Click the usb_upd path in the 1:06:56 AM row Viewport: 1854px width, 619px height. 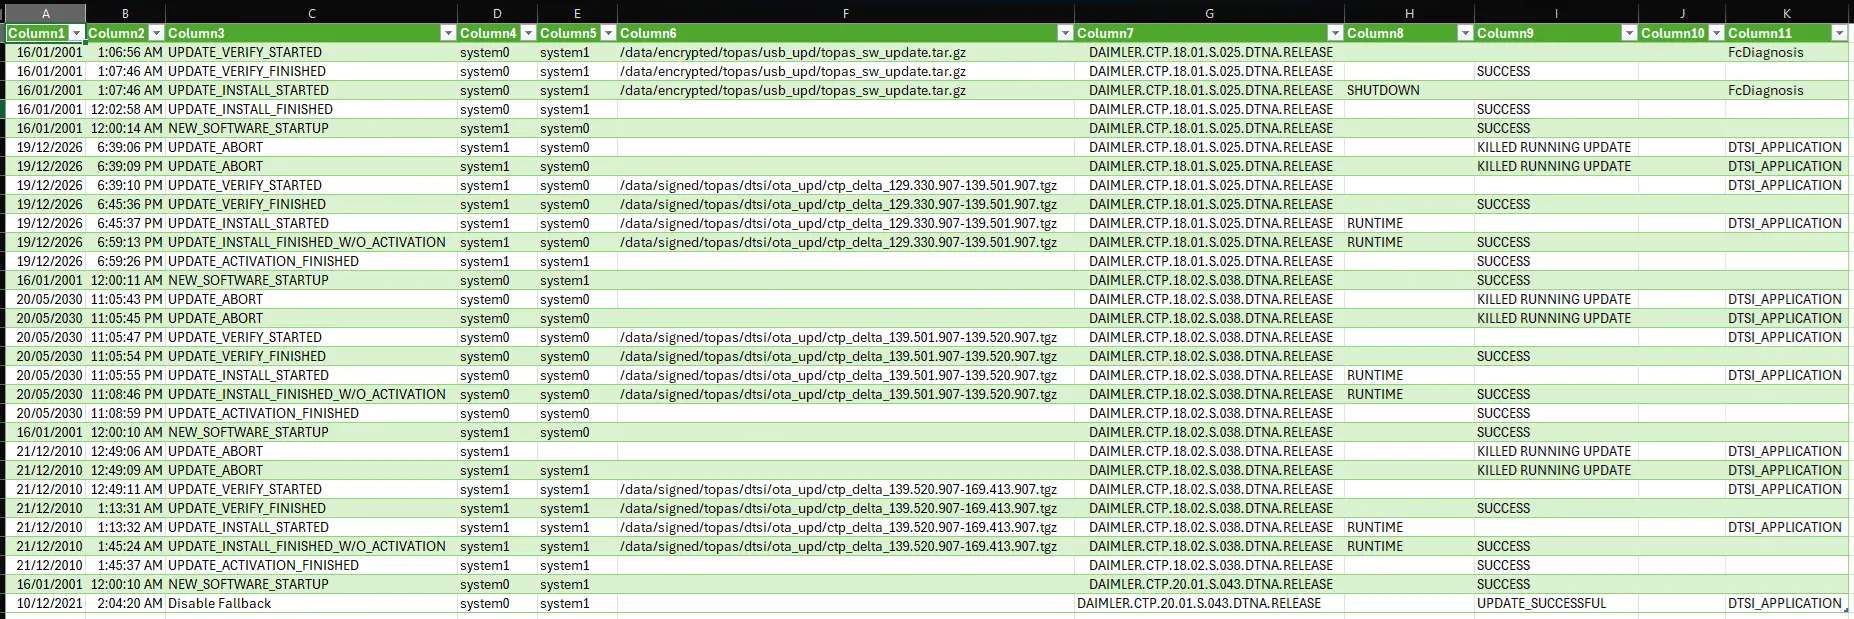tap(846, 52)
